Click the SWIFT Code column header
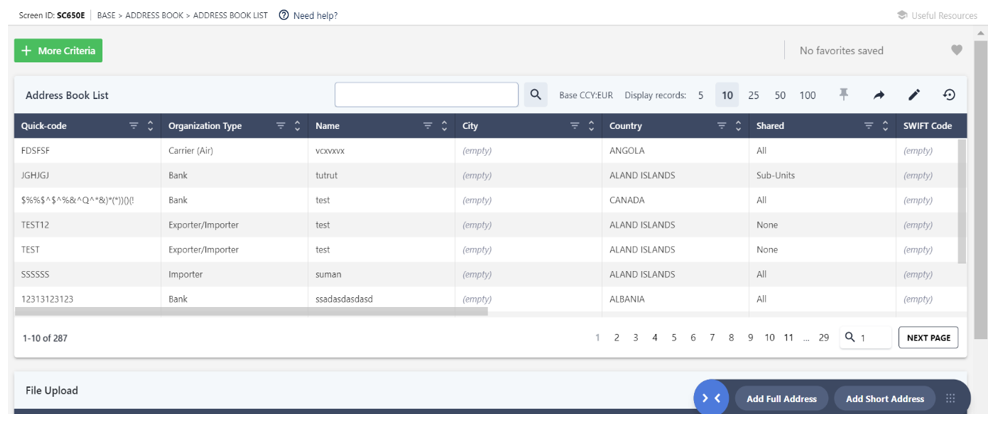This screenshot has width=992, height=421. (x=927, y=126)
